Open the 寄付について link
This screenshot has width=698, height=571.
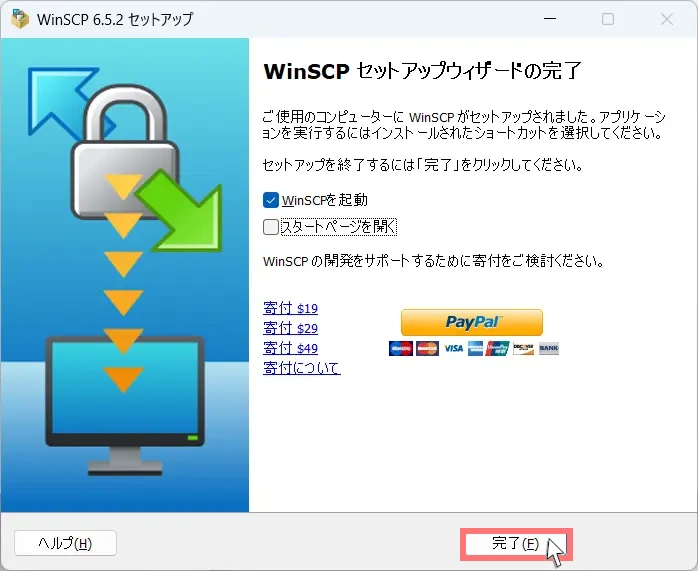[x=302, y=368]
